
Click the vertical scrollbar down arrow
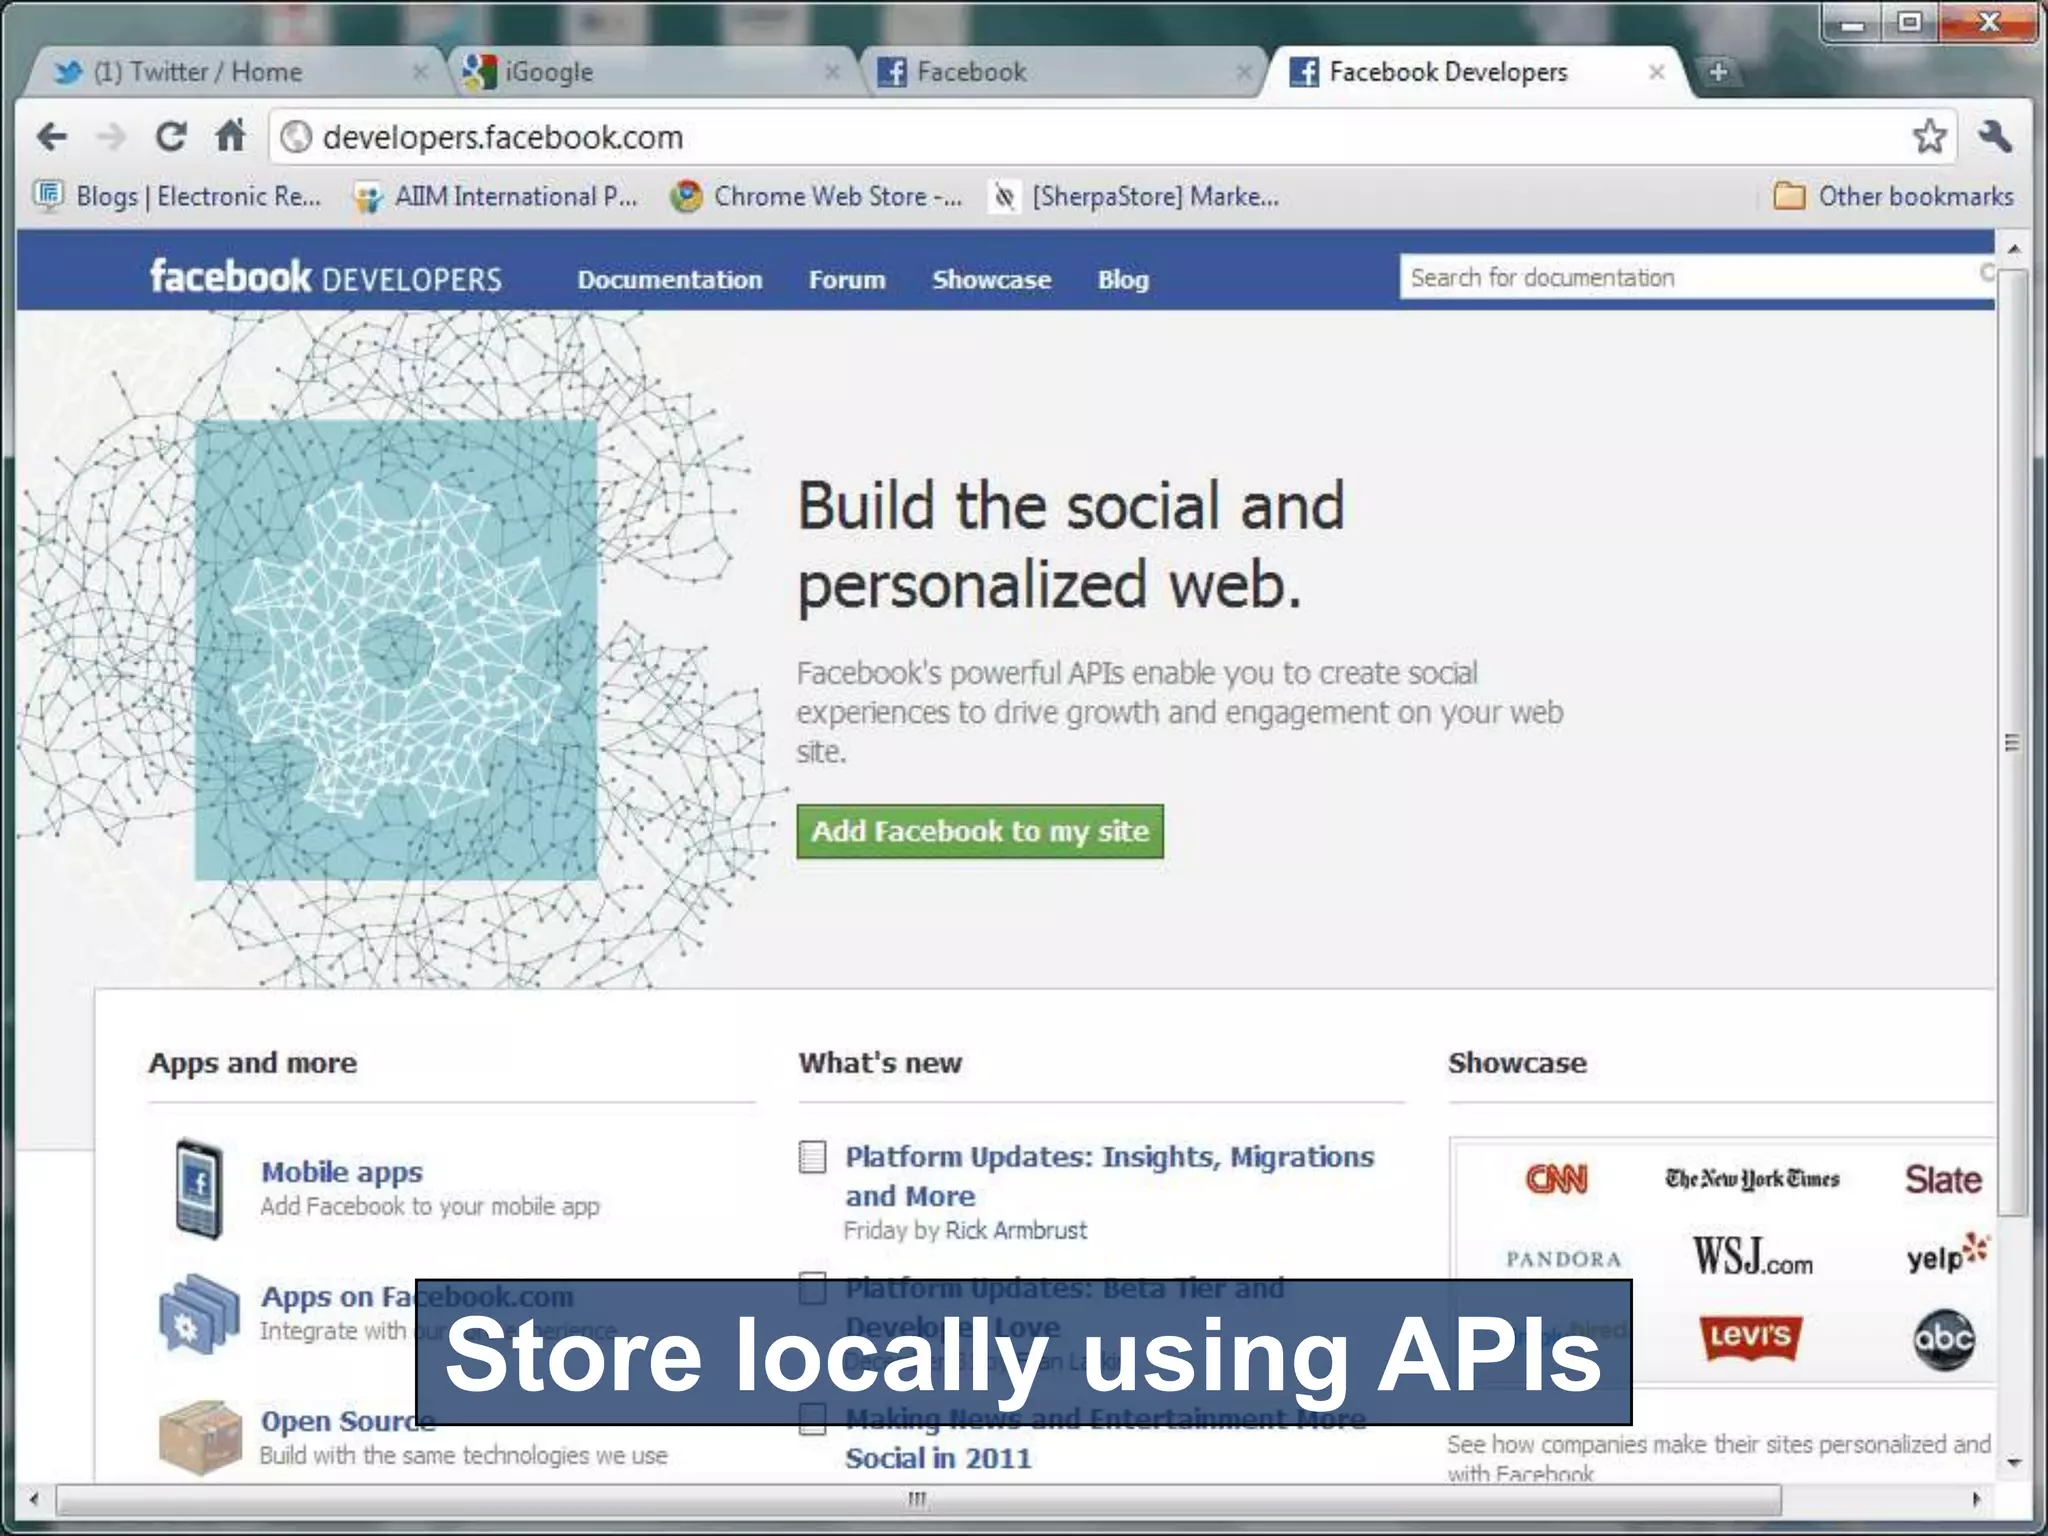coord(2013,1463)
